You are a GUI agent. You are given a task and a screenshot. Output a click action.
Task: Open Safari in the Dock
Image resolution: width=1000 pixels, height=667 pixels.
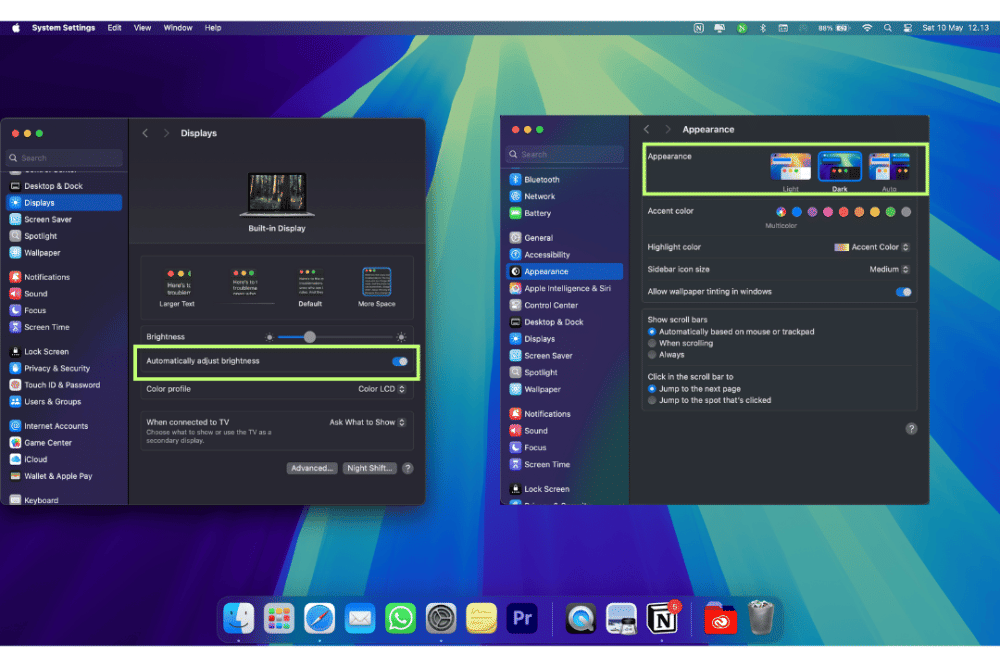(x=319, y=619)
